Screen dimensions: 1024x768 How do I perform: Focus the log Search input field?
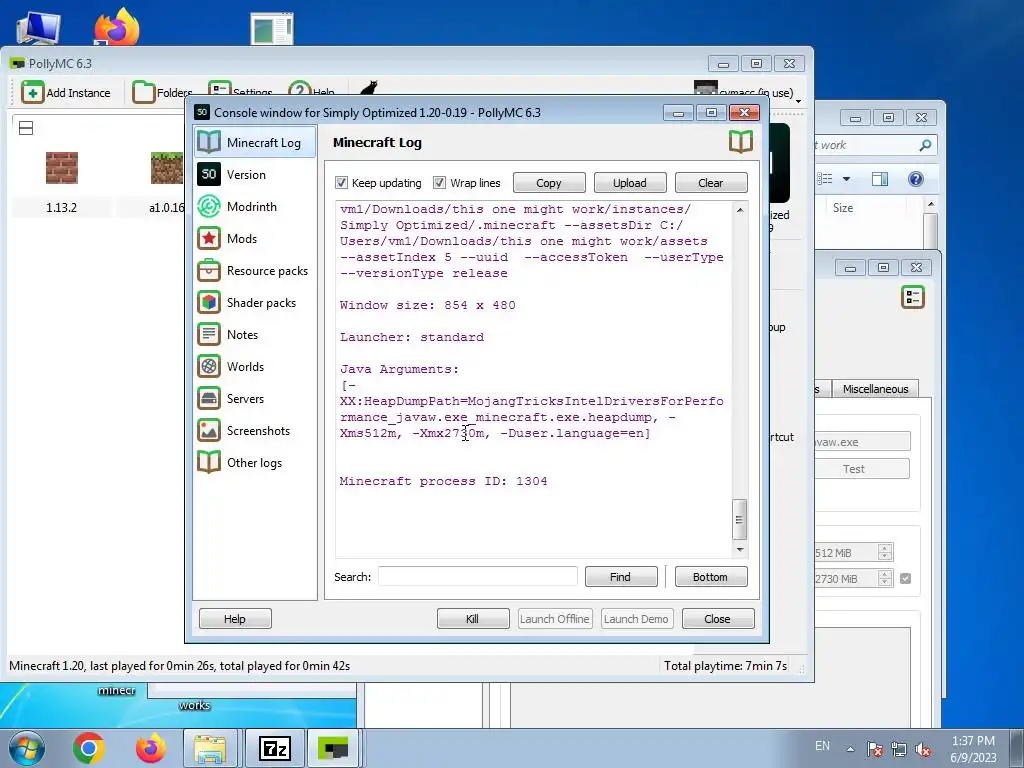pos(478,577)
